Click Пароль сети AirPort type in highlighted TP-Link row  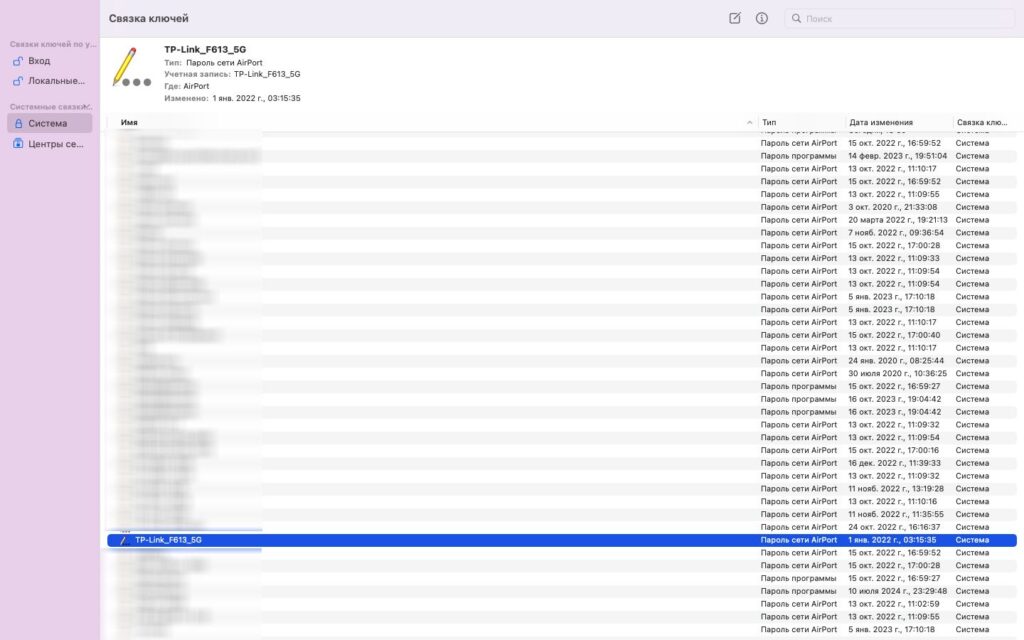pos(799,540)
